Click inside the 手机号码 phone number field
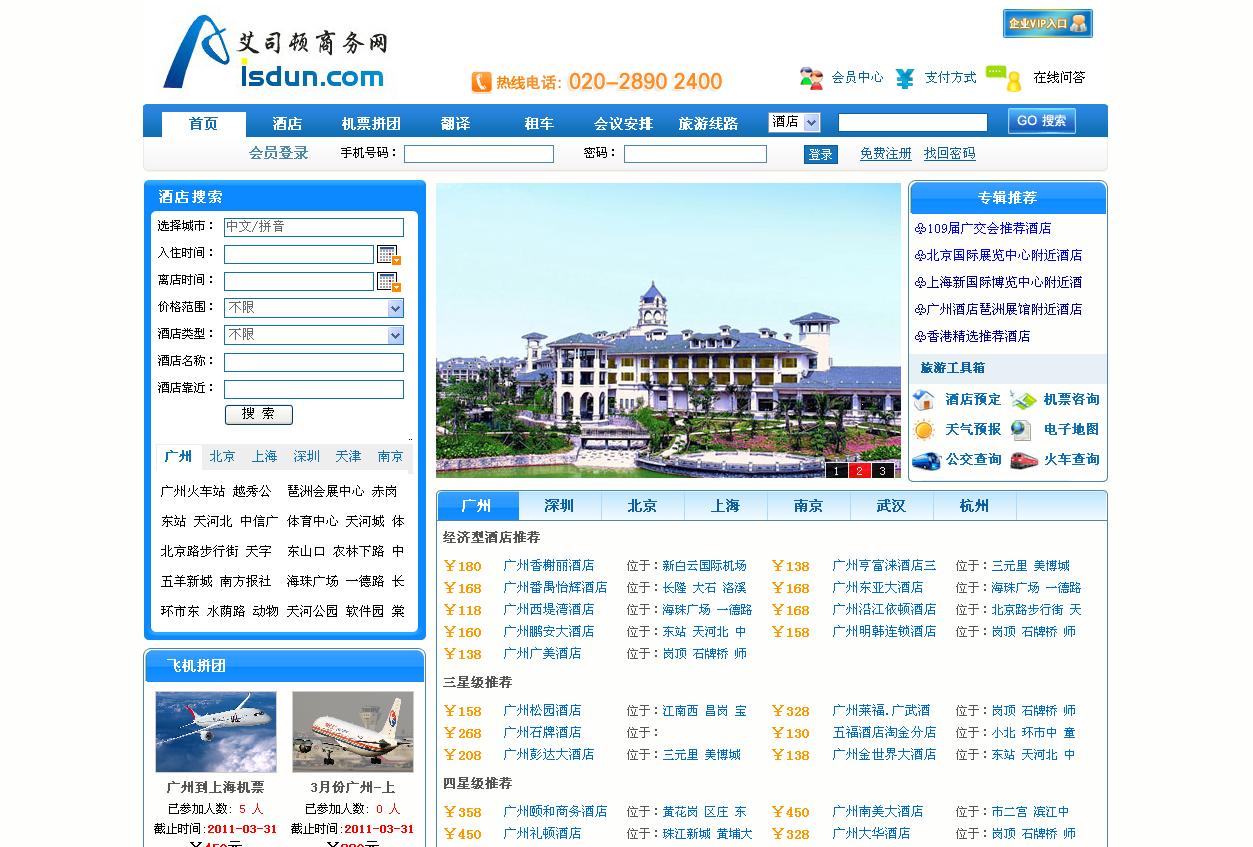The width and height of the screenshot is (1253, 847). coord(478,154)
